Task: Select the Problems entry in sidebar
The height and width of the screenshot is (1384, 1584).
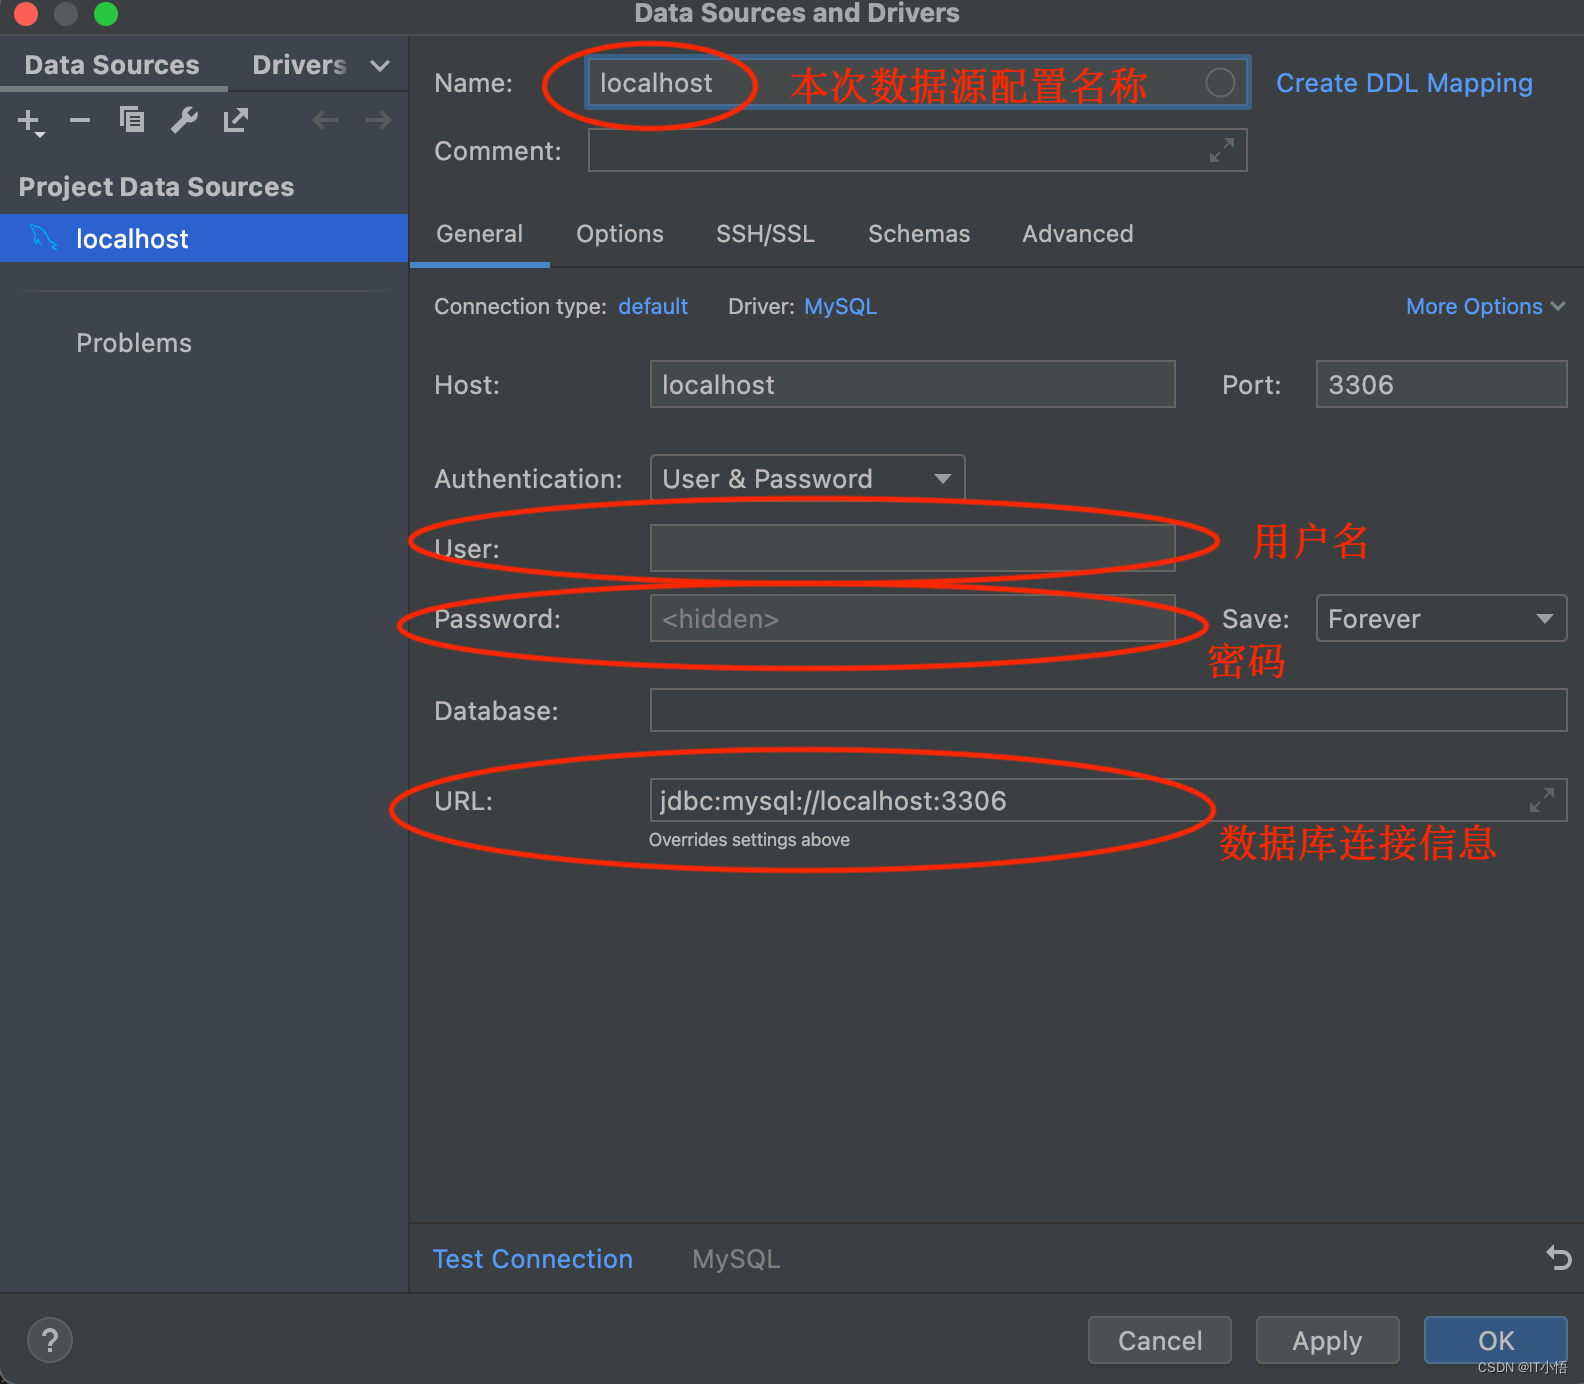Action: (134, 343)
